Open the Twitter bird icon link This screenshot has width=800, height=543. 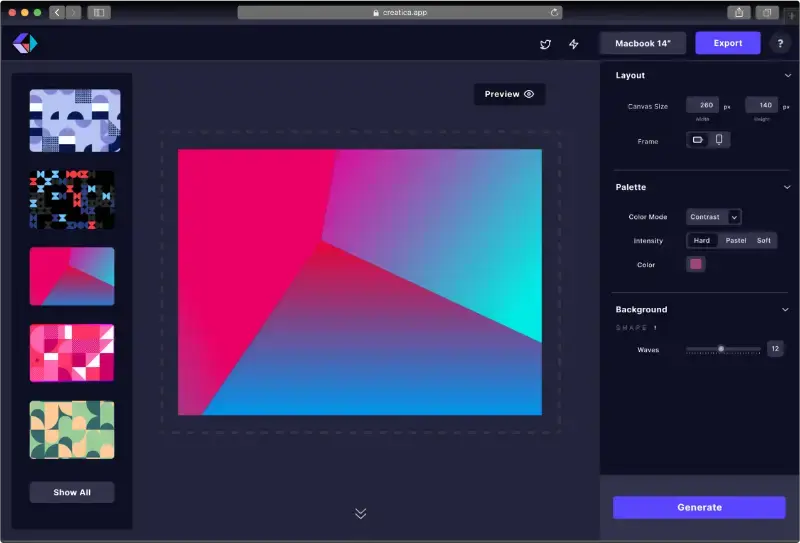[x=545, y=44]
